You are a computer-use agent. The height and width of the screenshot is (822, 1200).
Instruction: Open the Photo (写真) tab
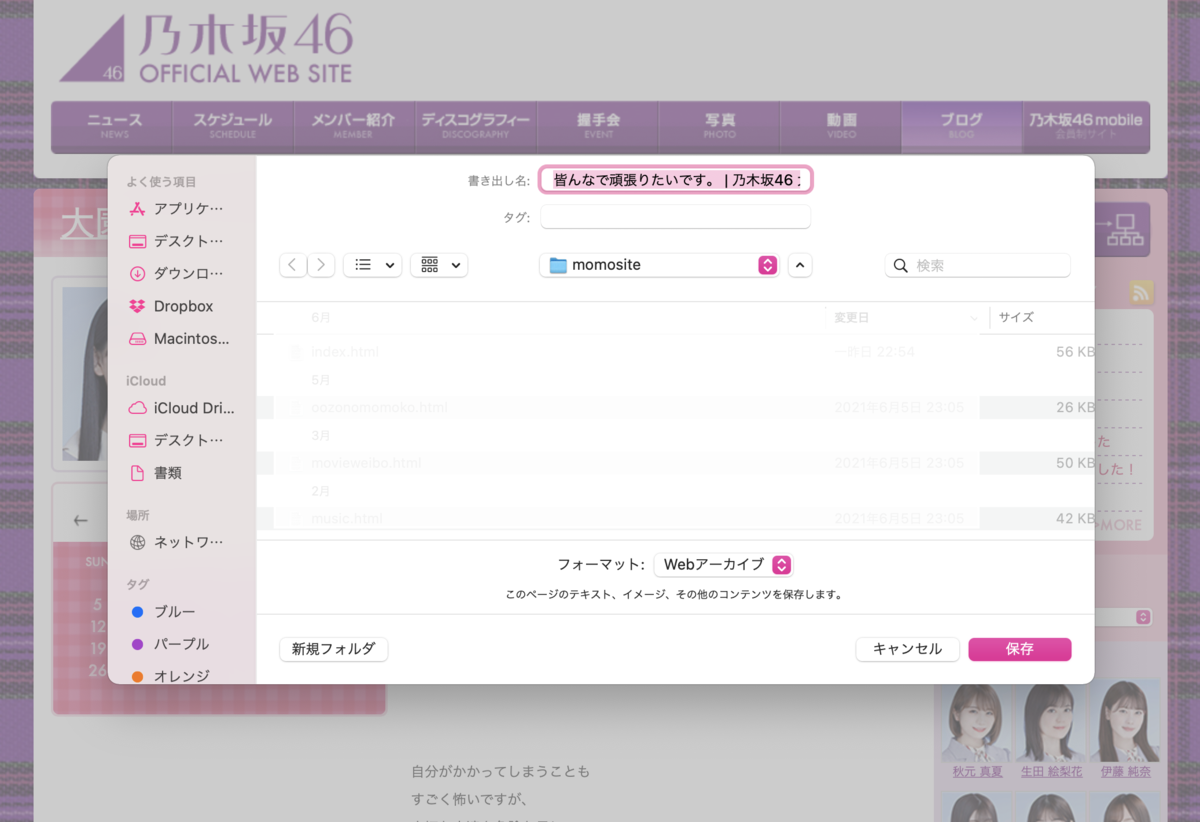(x=719, y=125)
